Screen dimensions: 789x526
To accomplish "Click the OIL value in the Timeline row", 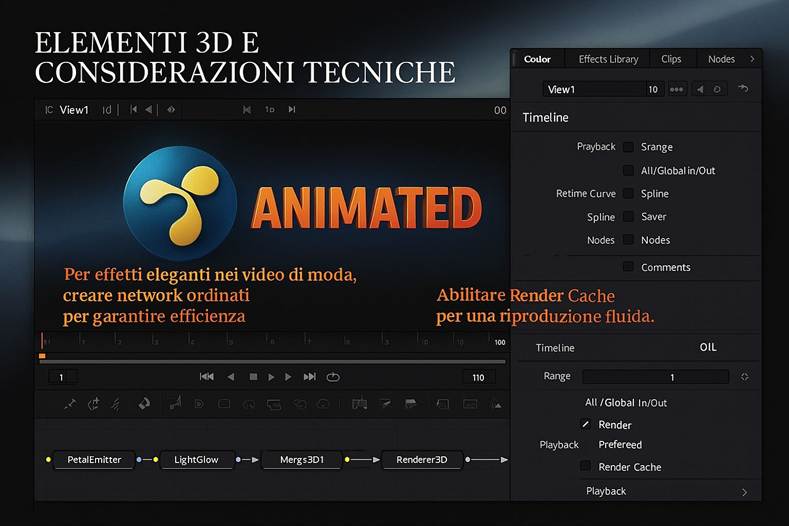I will pos(708,347).
